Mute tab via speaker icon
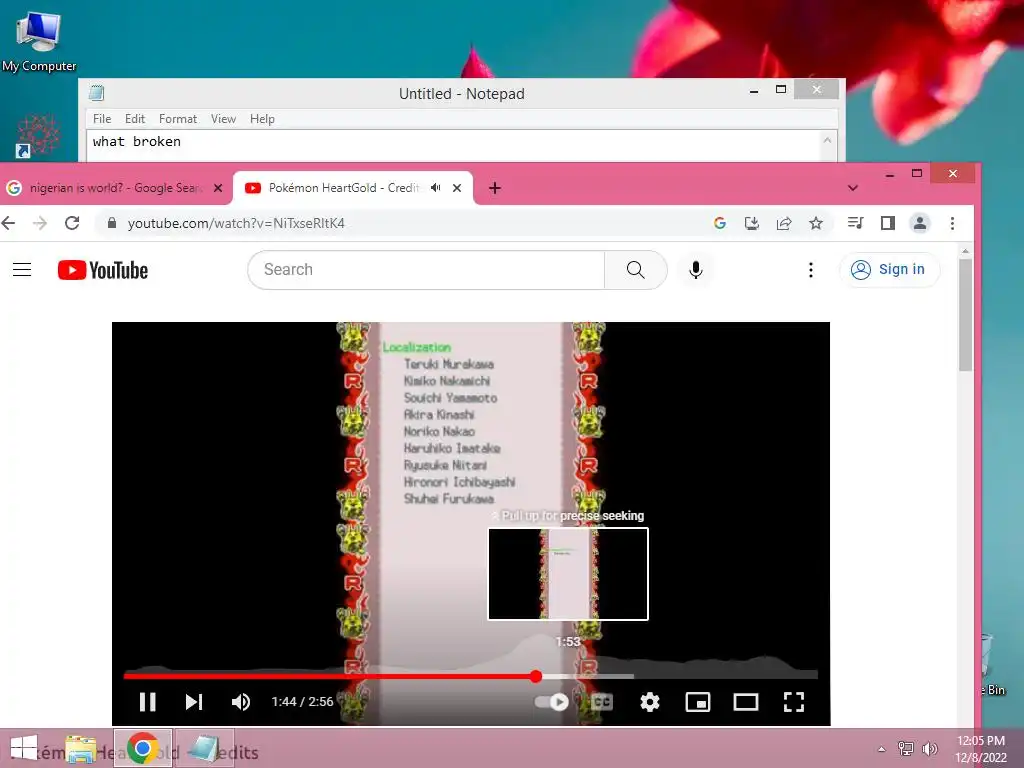 [x=436, y=188]
